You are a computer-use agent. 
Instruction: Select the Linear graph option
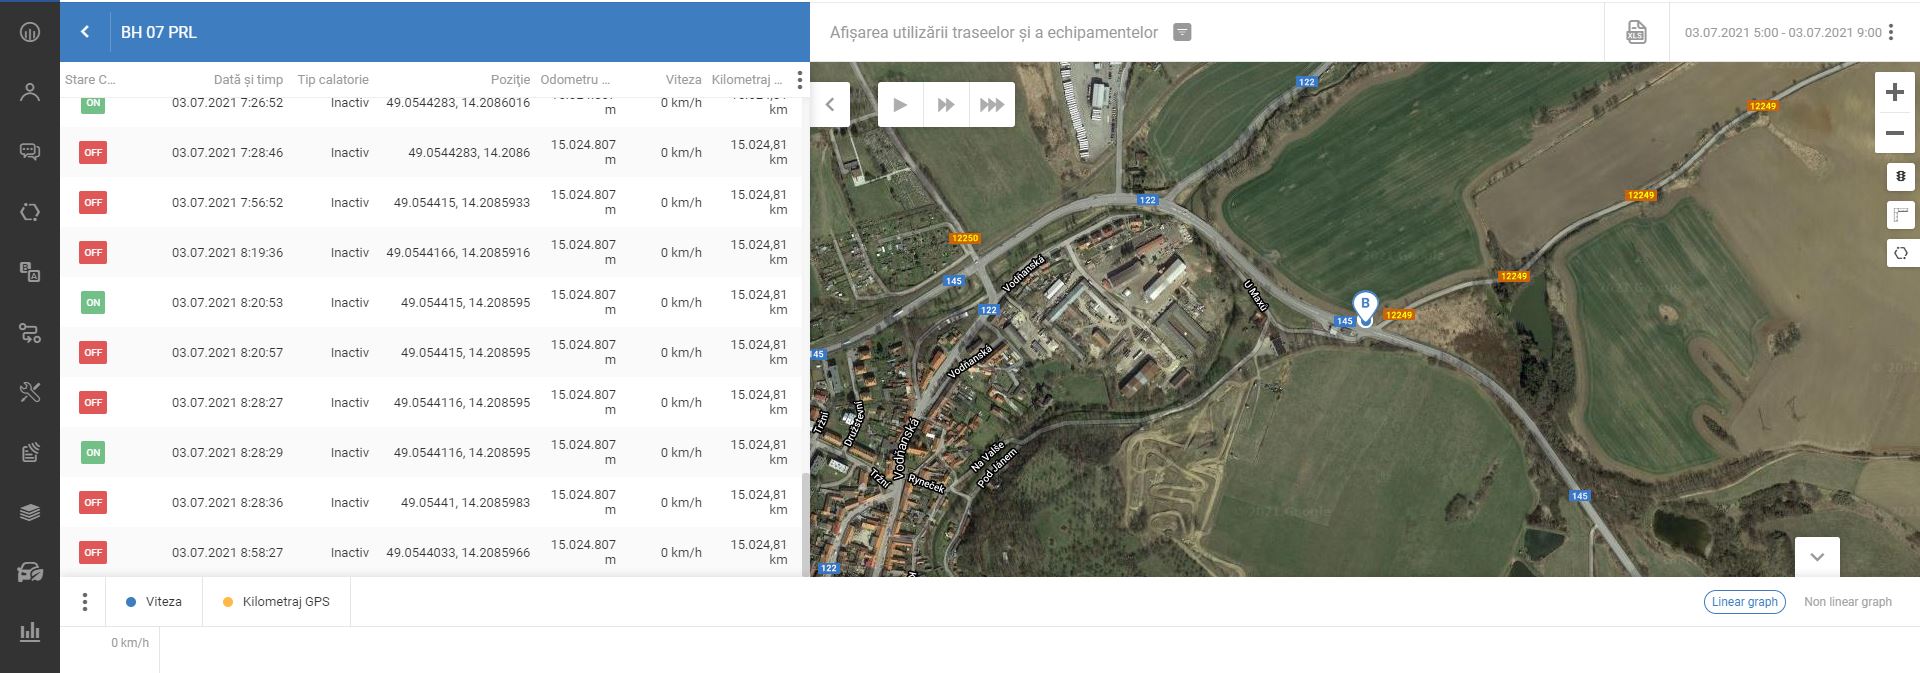coord(1744,602)
